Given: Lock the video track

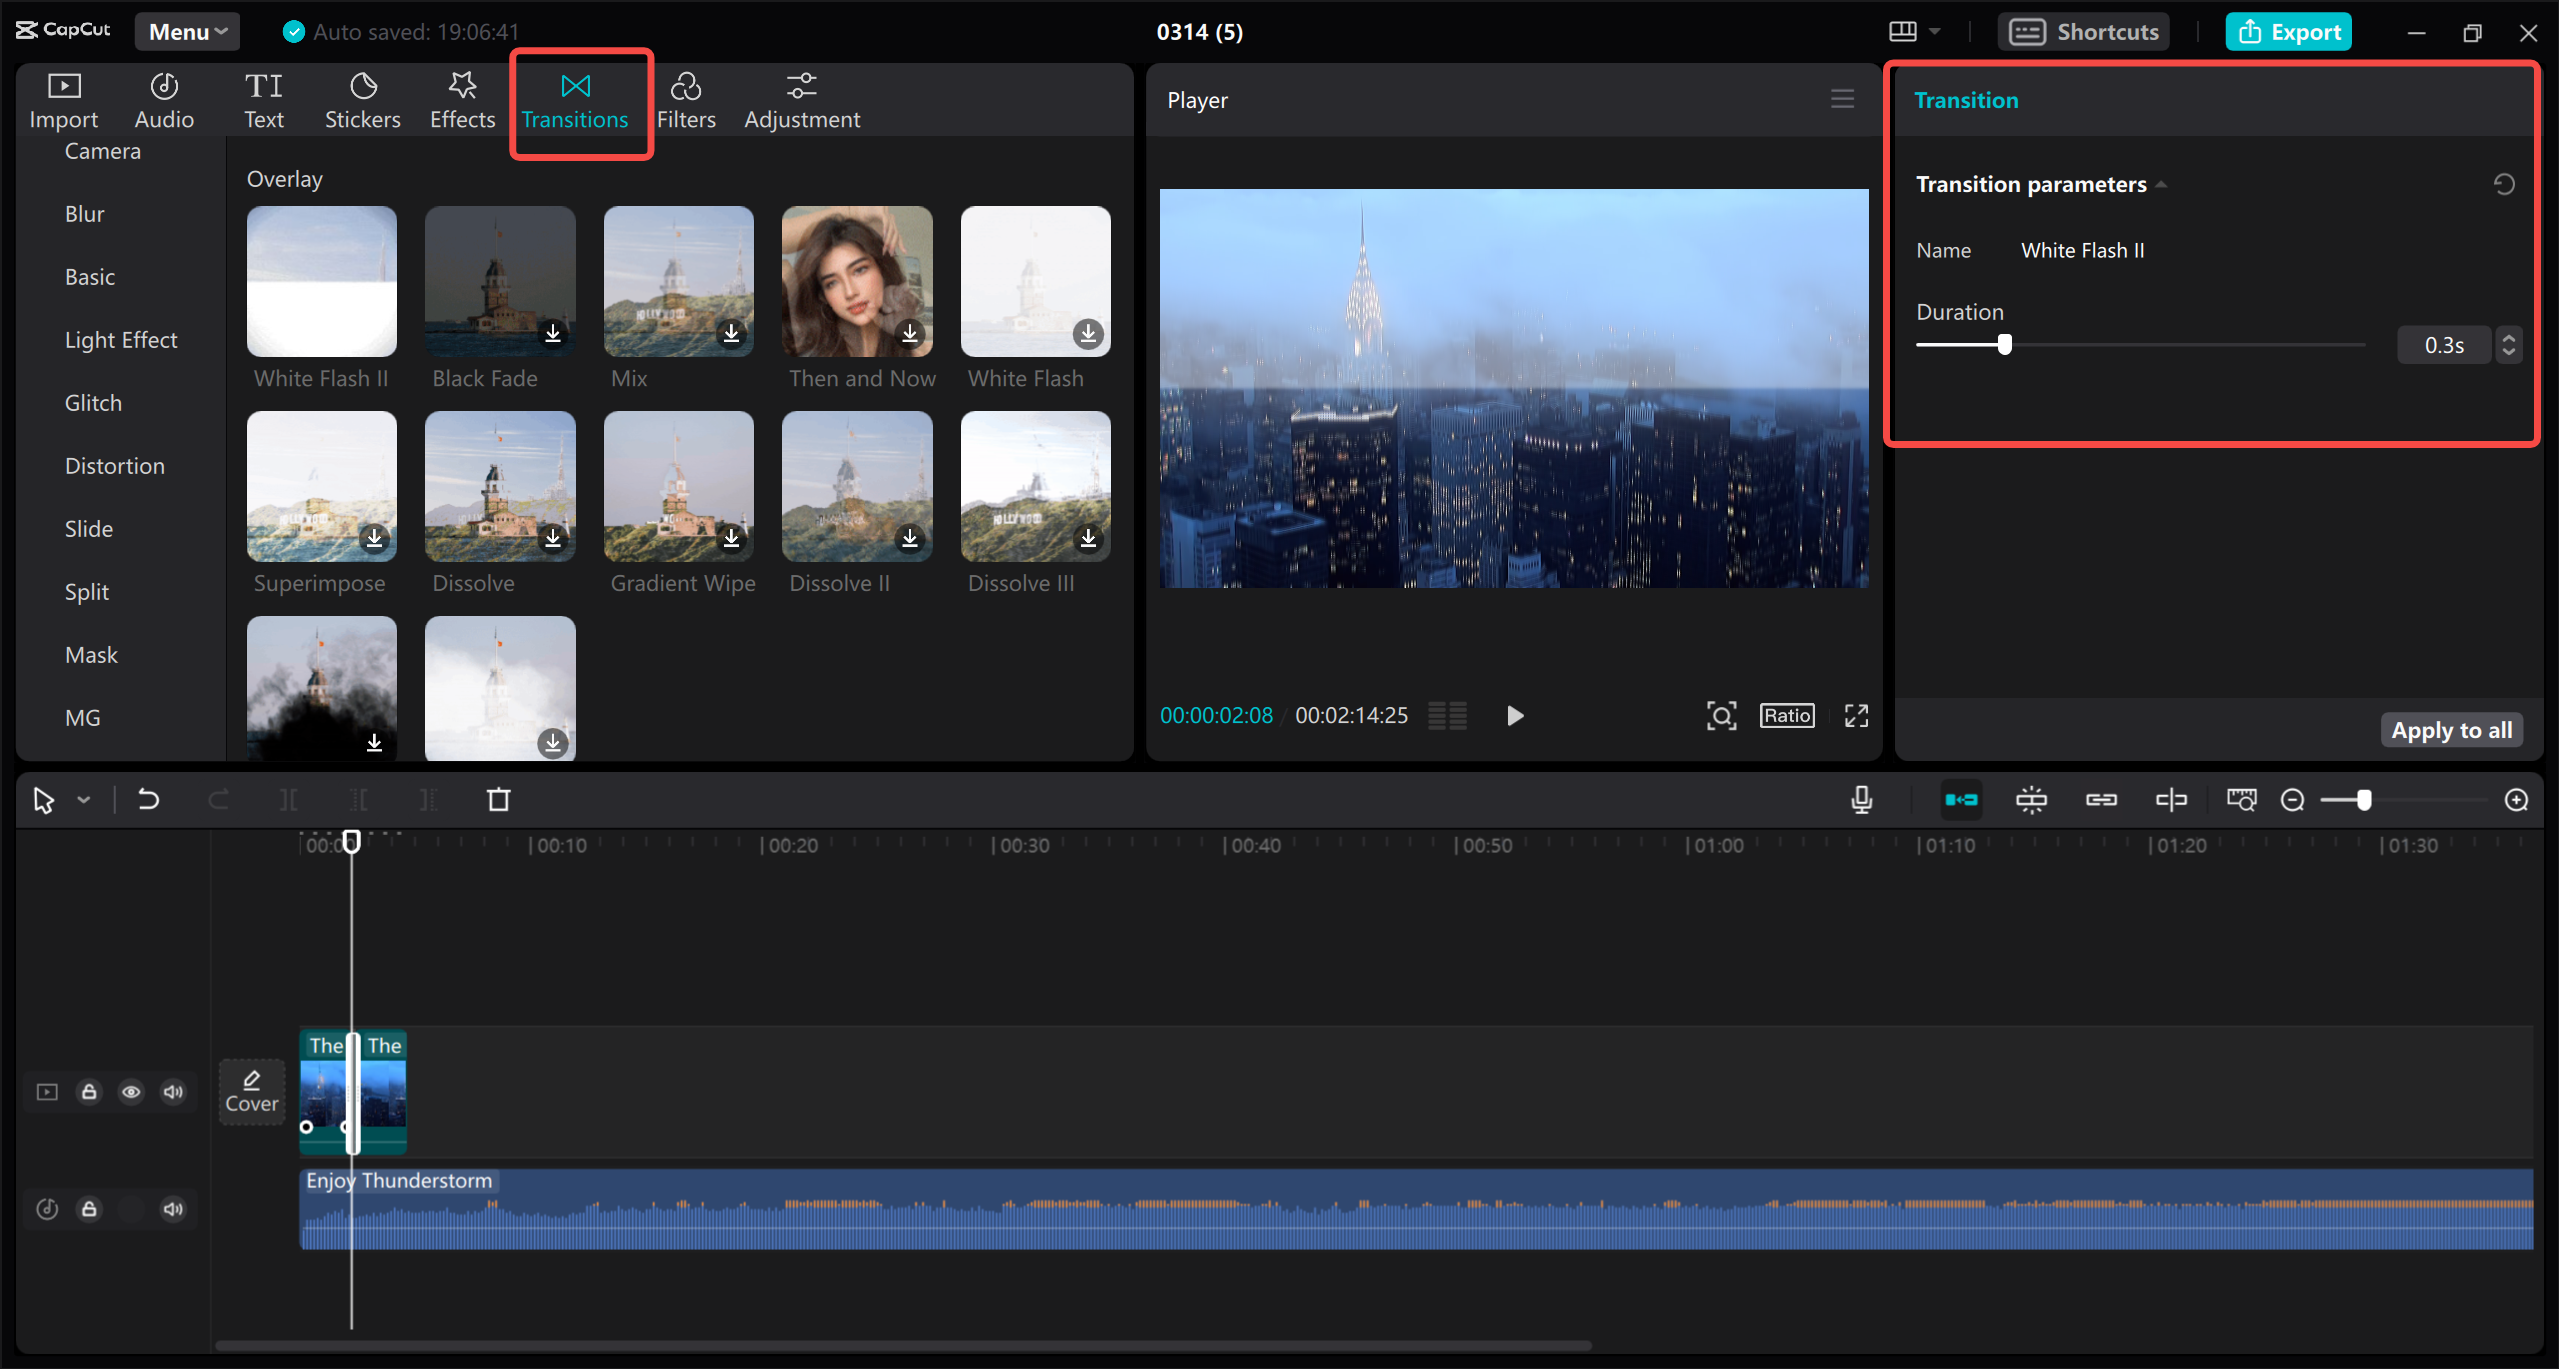Looking at the screenshot, I should (x=89, y=1091).
